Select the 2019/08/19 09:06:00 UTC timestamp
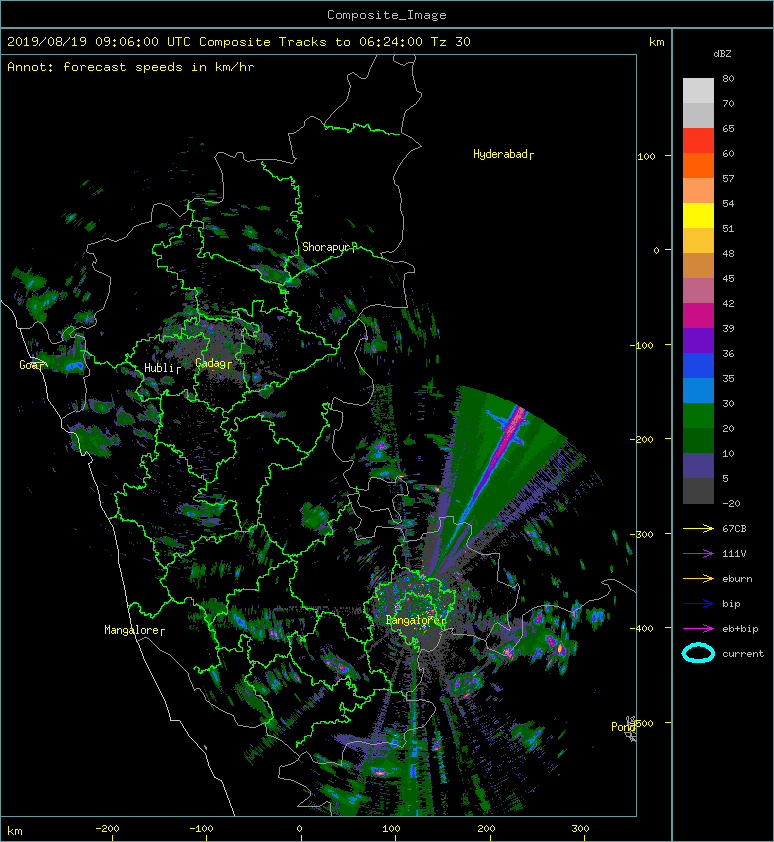This screenshot has height=842, width=774. pyautogui.click(x=98, y=42)
